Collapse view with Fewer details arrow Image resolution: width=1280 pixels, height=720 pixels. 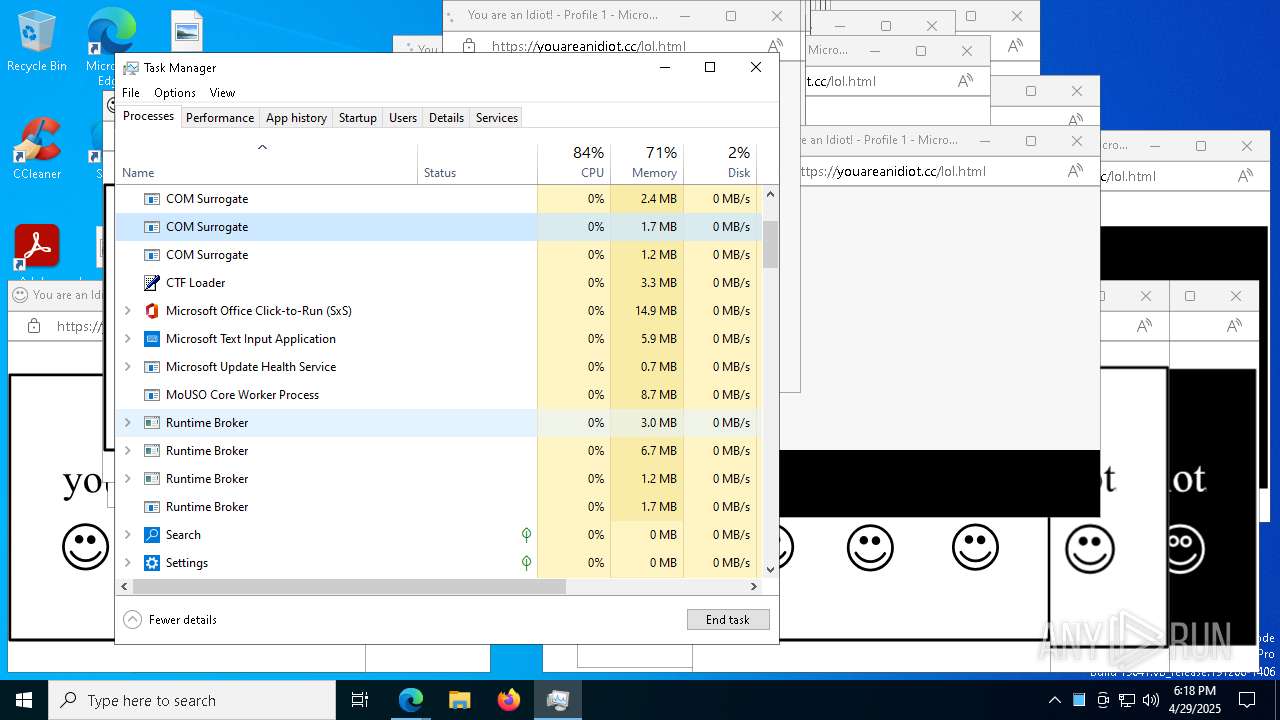tap(132, 620)
